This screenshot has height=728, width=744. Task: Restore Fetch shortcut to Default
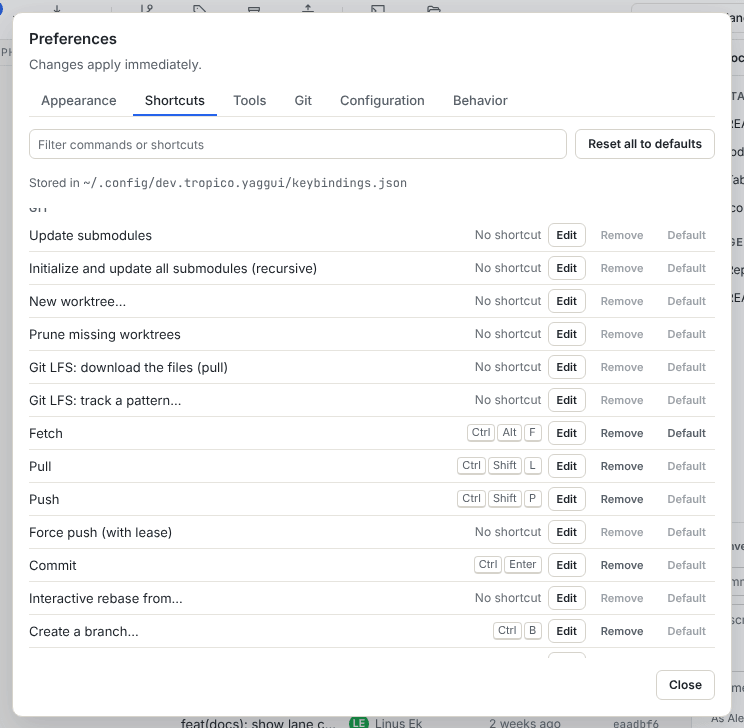click(x=687, y=433)
